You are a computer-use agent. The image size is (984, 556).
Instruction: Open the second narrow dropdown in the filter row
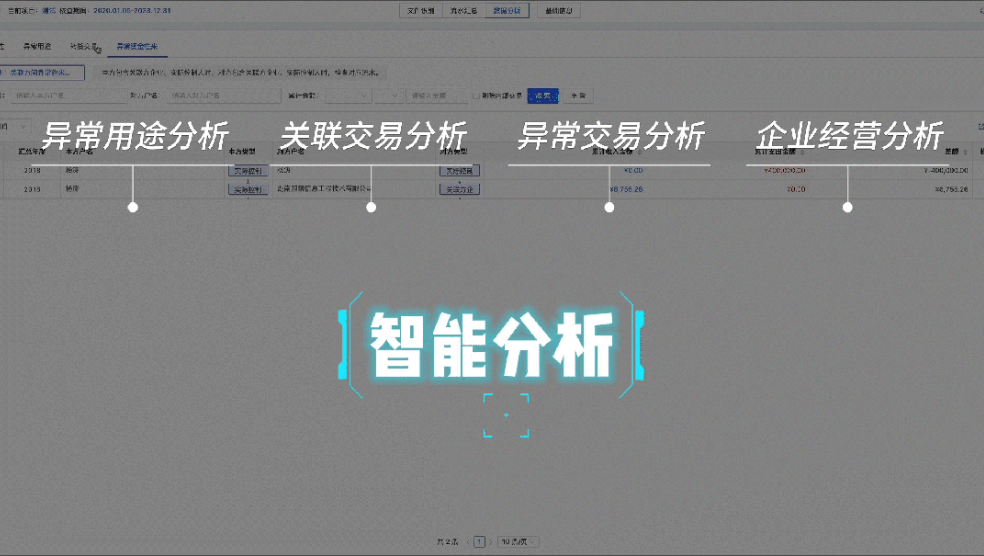389,96
